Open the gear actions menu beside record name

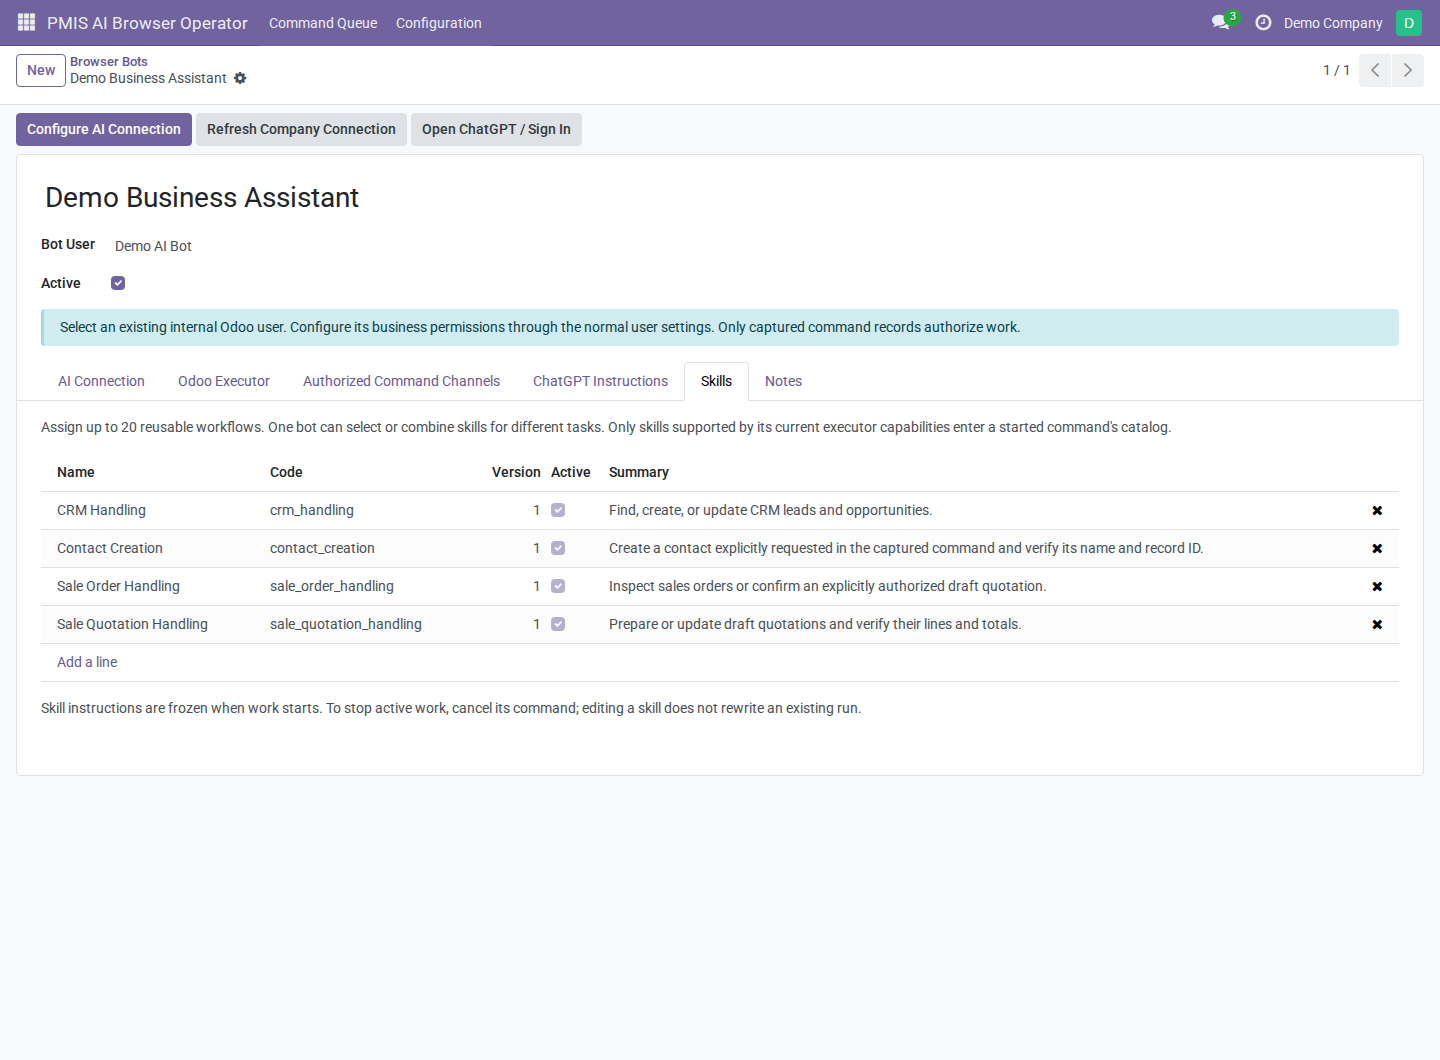pos(240,78)
